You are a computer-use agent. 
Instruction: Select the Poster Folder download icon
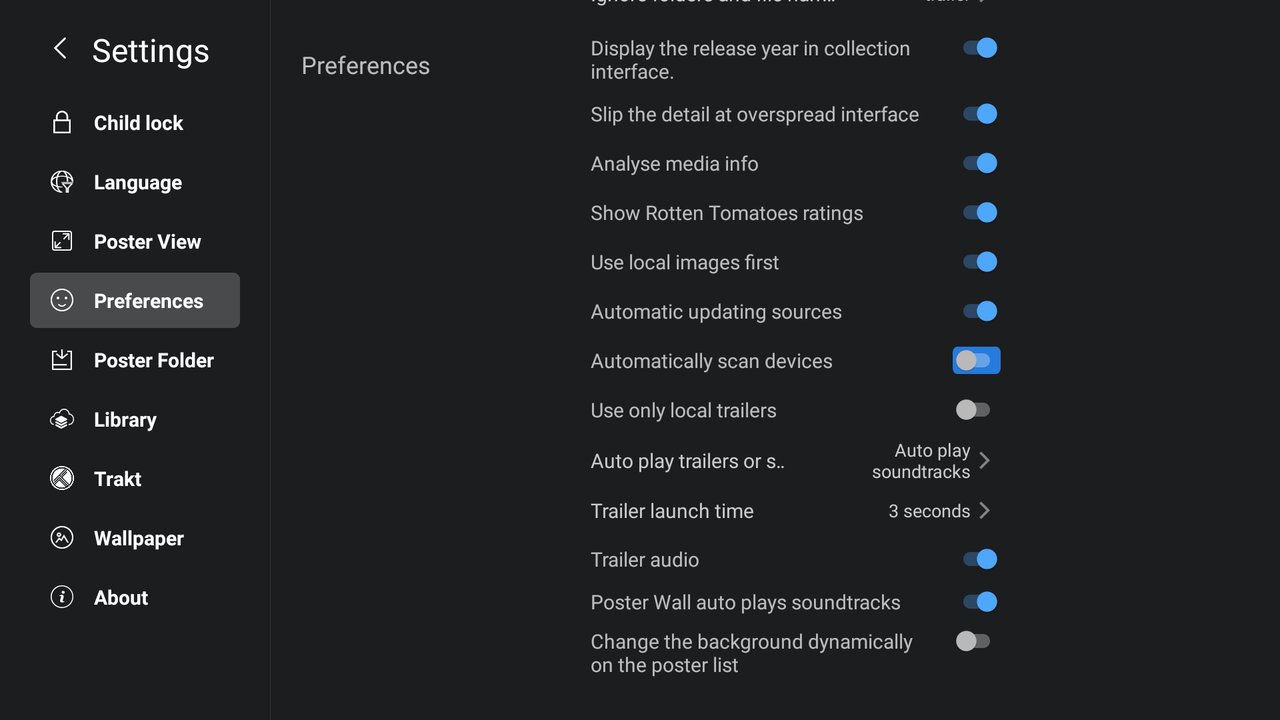coord(62,360)
